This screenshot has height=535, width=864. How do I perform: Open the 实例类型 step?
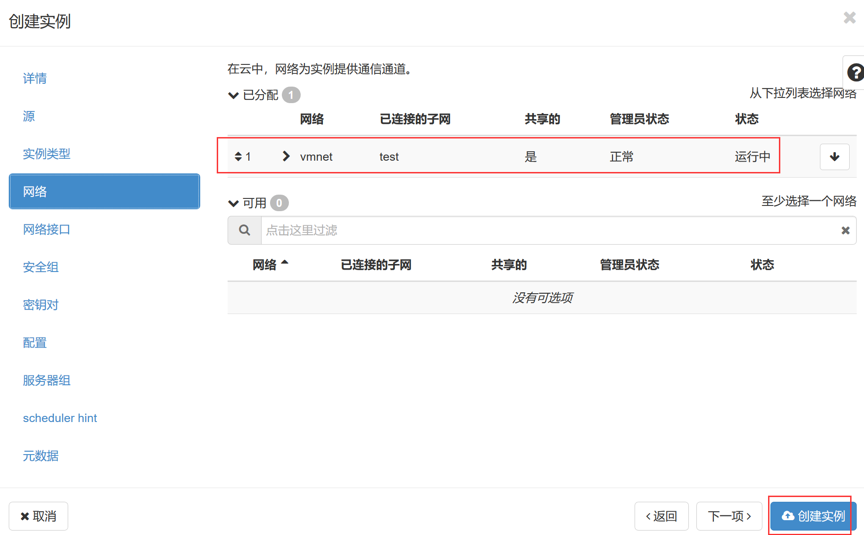pyautogui.click(x=46, y=154)
